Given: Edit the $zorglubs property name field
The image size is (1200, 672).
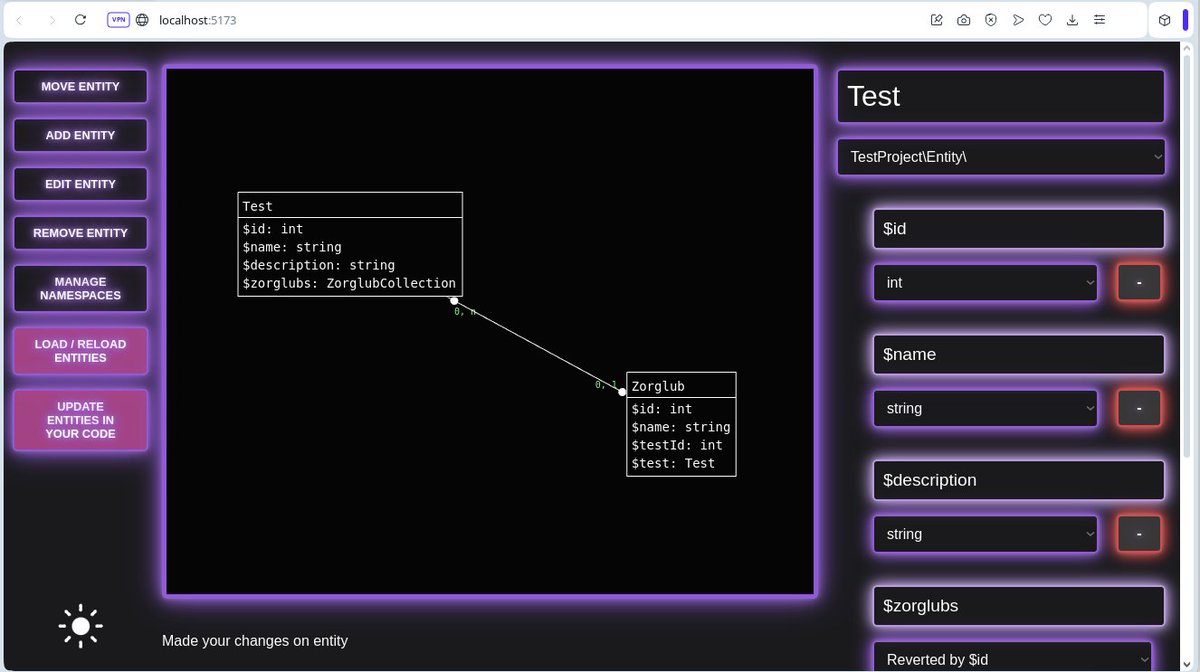Looking at the screenshot, I should point(1018,606).
